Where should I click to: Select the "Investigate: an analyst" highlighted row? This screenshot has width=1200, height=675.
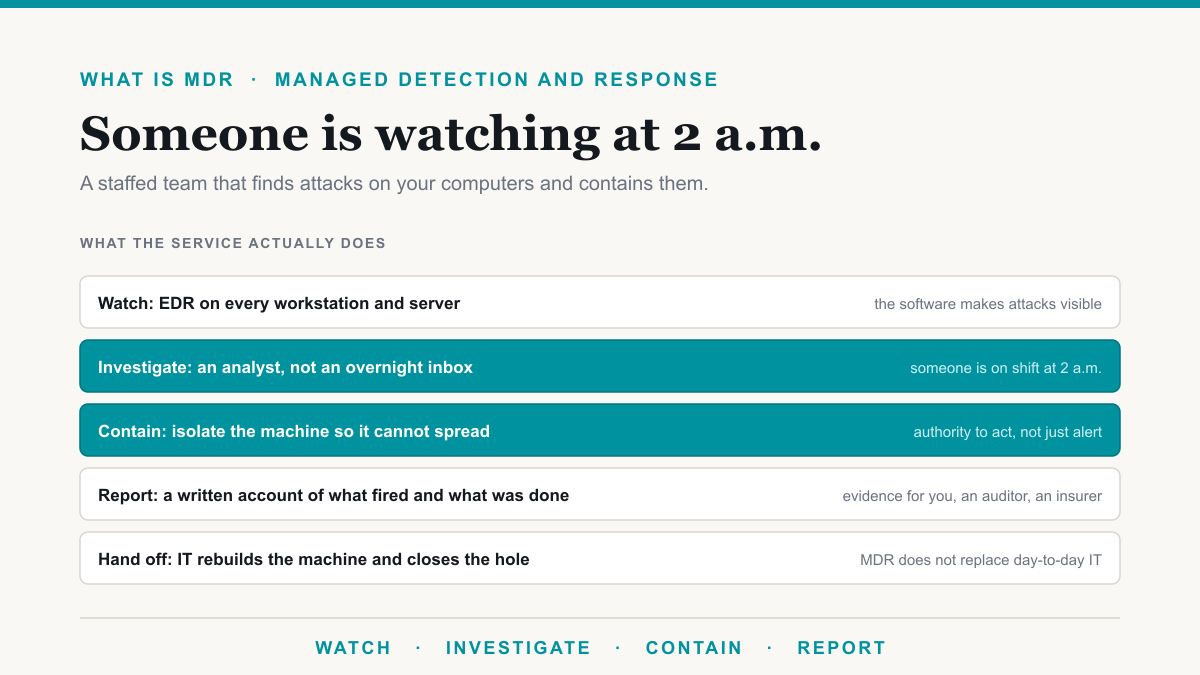click(600, 366)
